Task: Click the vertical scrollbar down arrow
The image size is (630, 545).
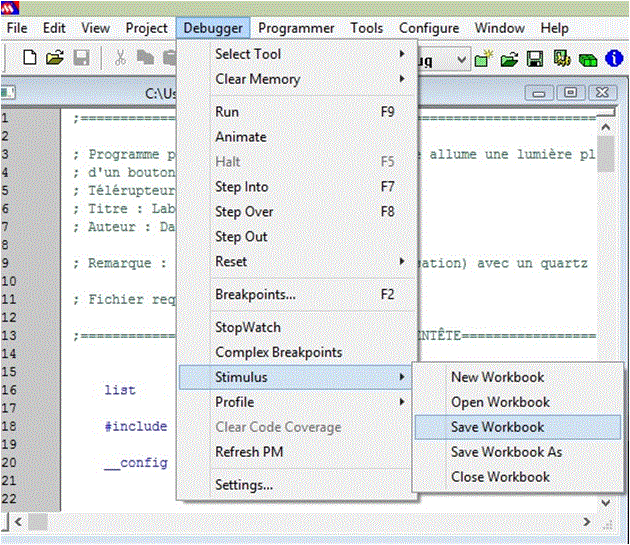Action: pos(605,502)
